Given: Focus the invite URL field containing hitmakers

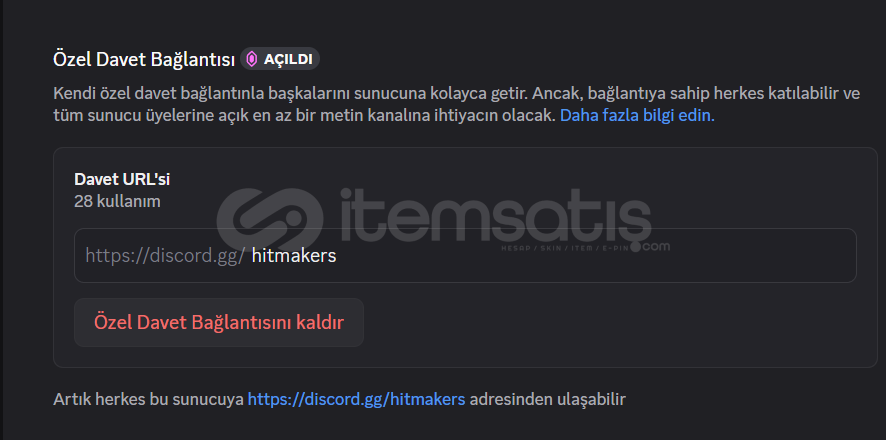Looking at the screenshot, I should tap(465, 255).
